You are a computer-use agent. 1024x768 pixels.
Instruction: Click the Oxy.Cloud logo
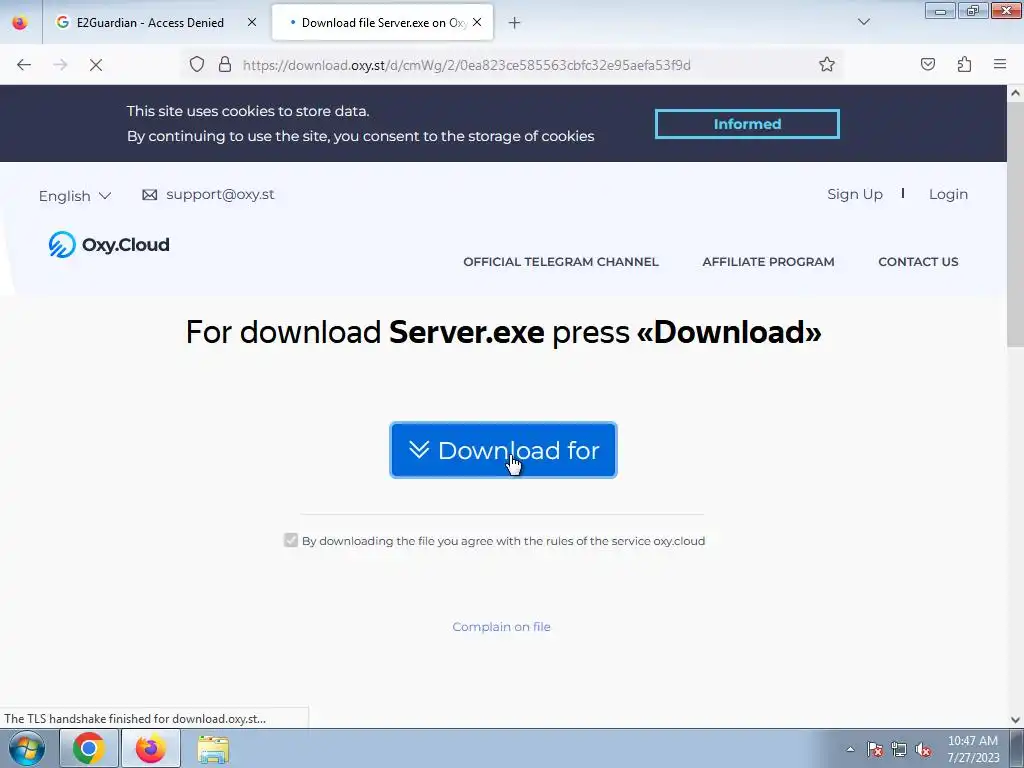click(109, 245)
